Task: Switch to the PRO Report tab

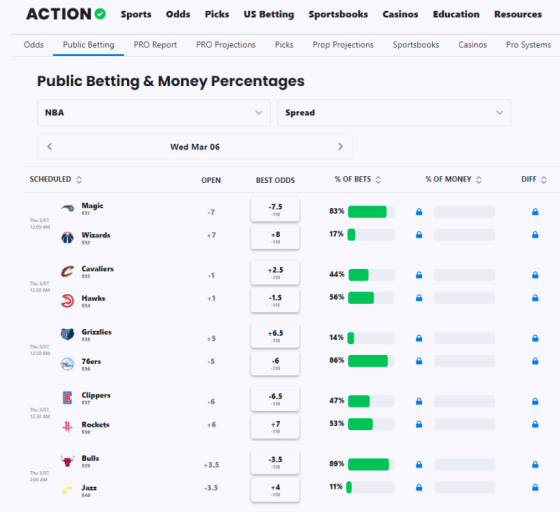Action: [155, 45]
